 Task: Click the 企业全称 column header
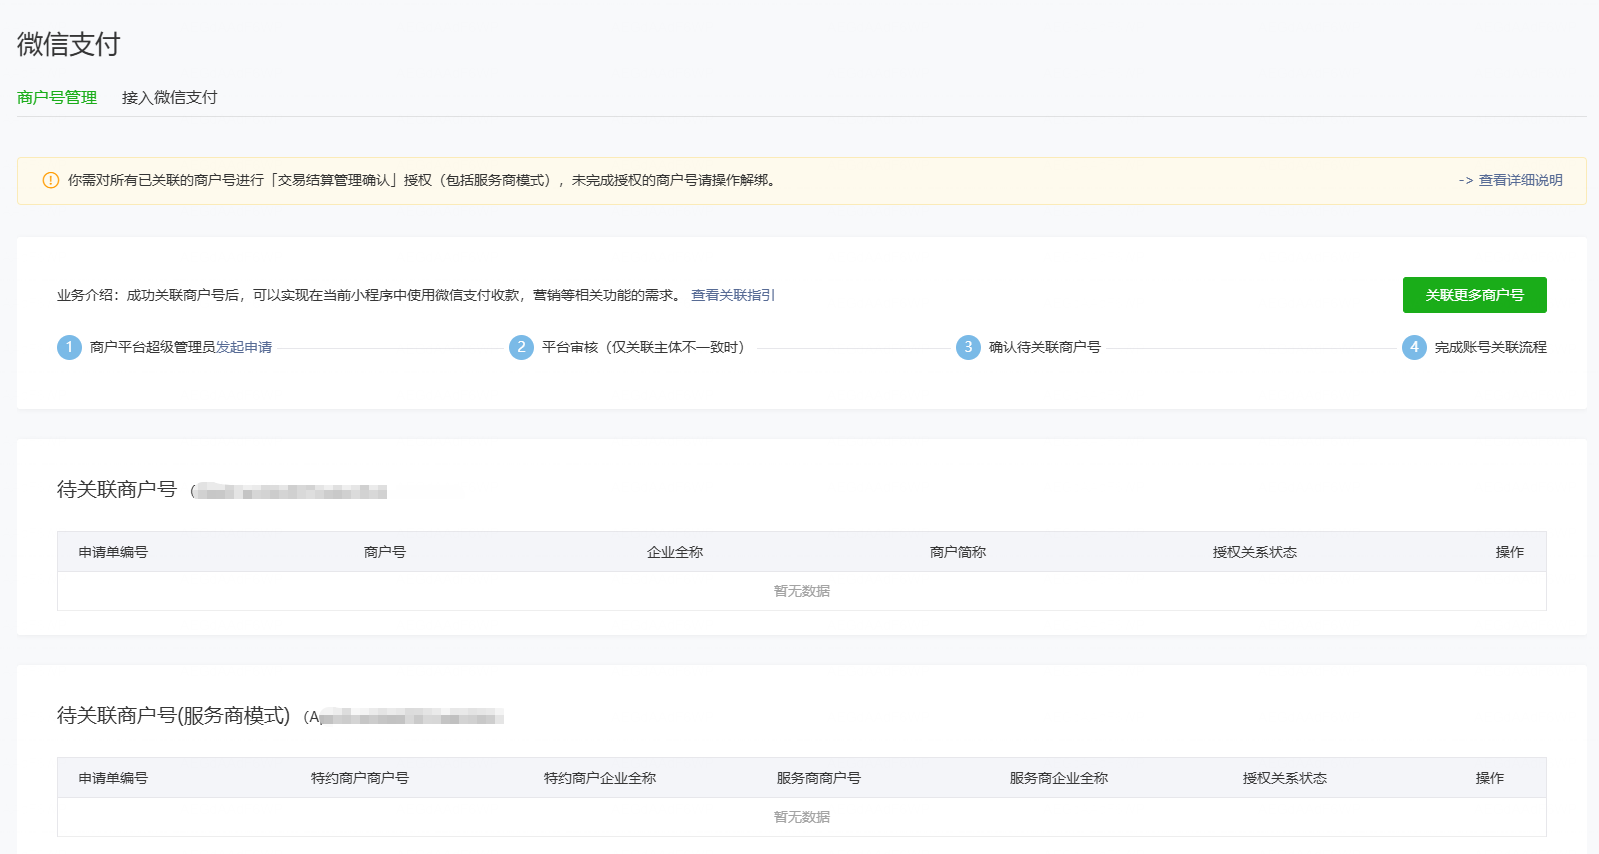(675, 552)
